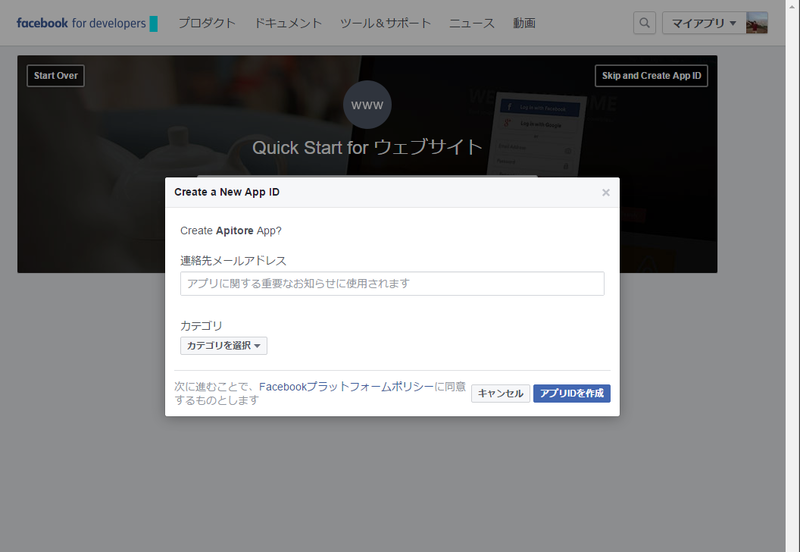Click the アプリIDを作成 button
Screen dimensions: 800x552
[572, 393]
